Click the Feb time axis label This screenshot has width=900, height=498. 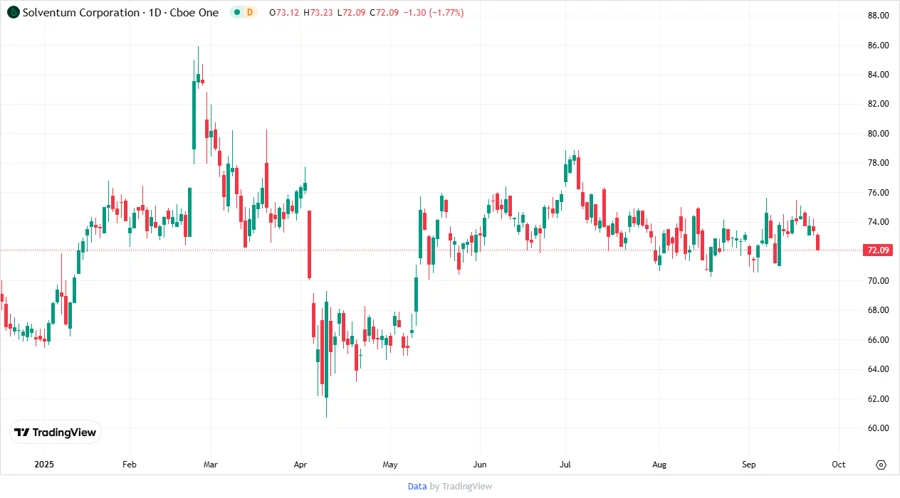coord(129,464)
